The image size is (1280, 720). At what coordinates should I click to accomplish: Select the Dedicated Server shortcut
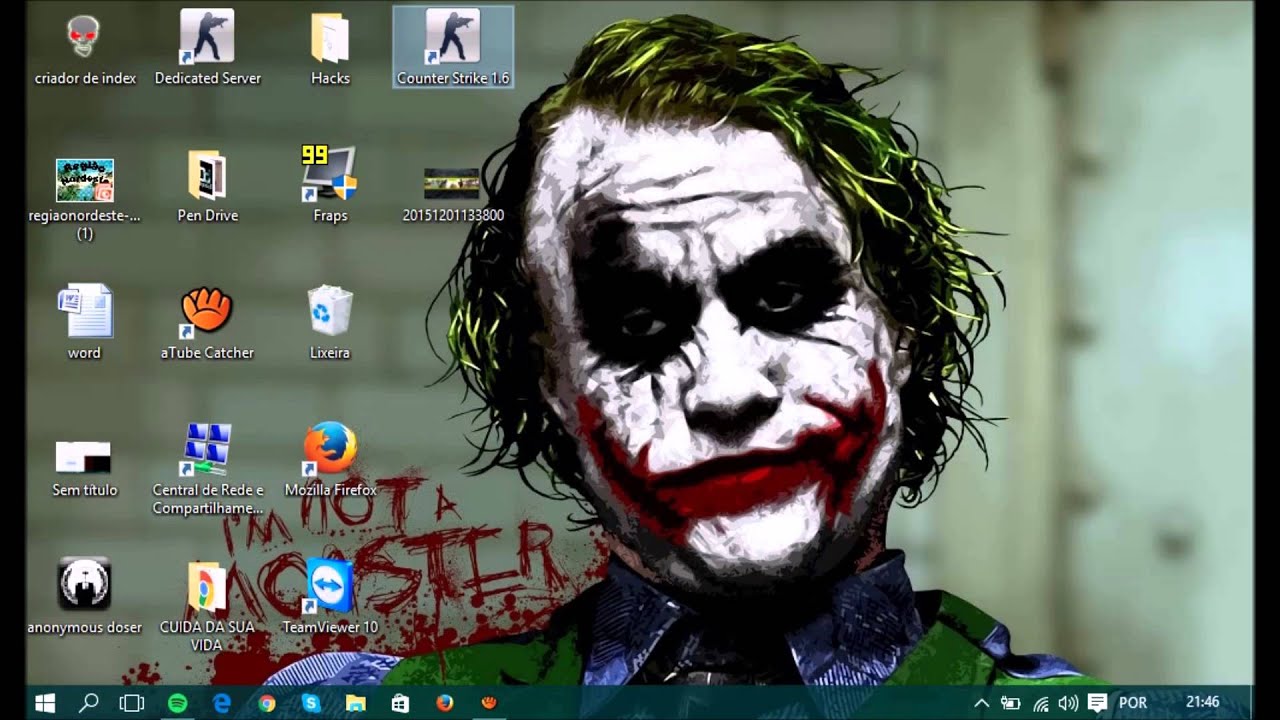pos(207,48)
